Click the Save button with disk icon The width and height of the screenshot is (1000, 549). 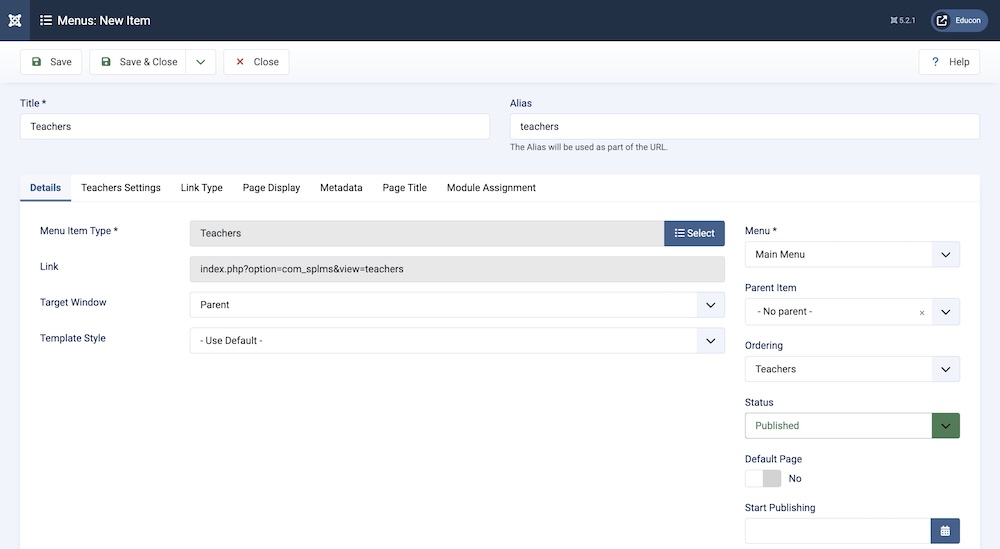pos(51,62)
